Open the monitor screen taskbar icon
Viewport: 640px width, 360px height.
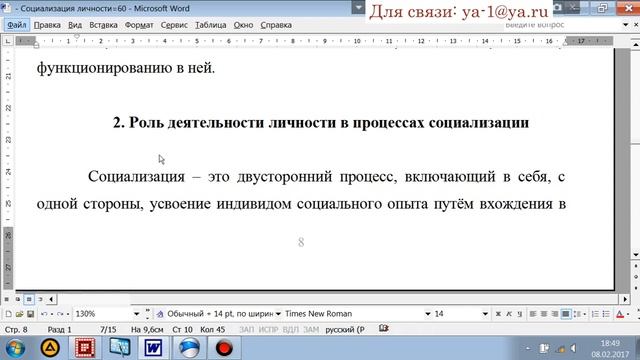pos(119,348)
